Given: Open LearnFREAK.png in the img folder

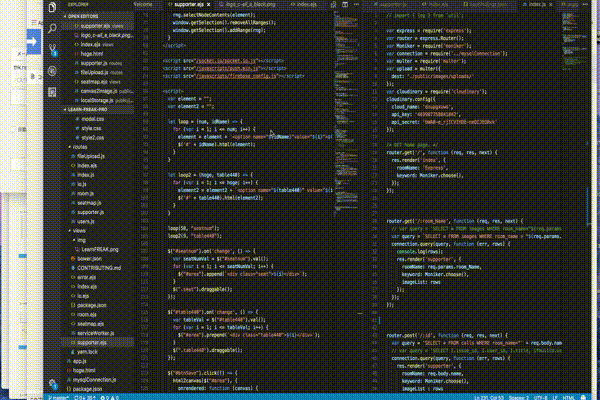Looking at the screenshot, I should (99, 249).
